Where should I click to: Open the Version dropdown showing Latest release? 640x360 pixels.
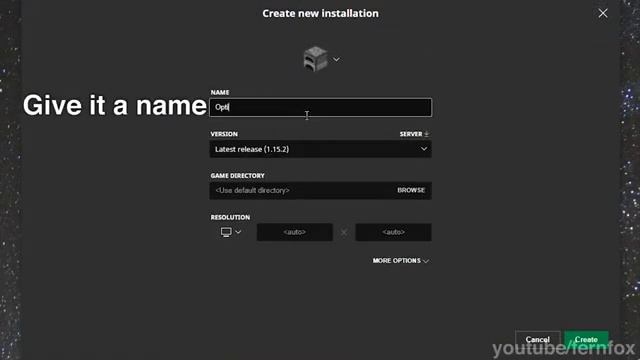[320, 149]
